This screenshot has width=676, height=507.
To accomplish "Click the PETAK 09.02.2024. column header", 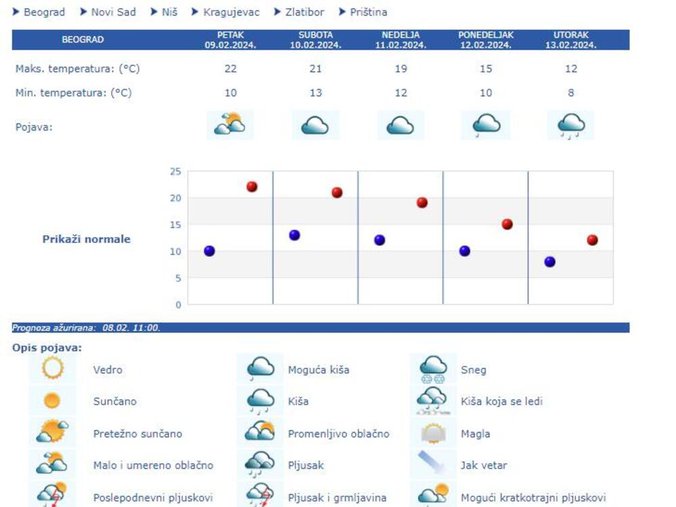I will click(x=230, y=40).
